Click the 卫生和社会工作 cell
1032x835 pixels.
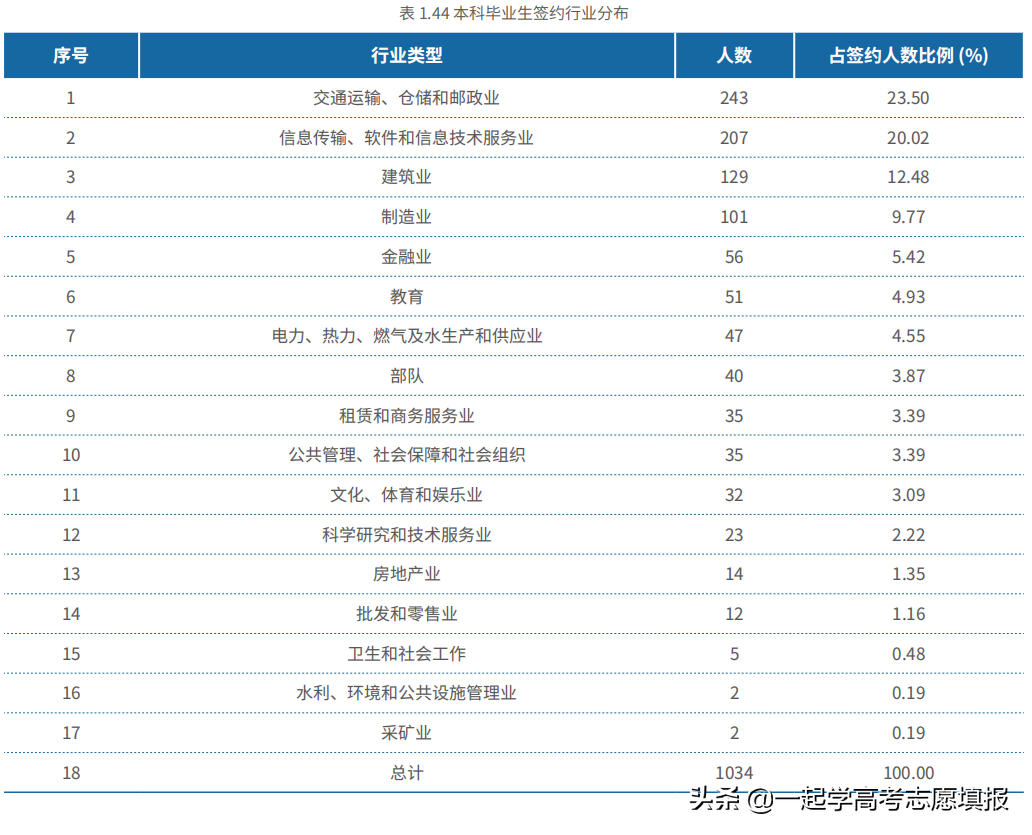[406, 653]
